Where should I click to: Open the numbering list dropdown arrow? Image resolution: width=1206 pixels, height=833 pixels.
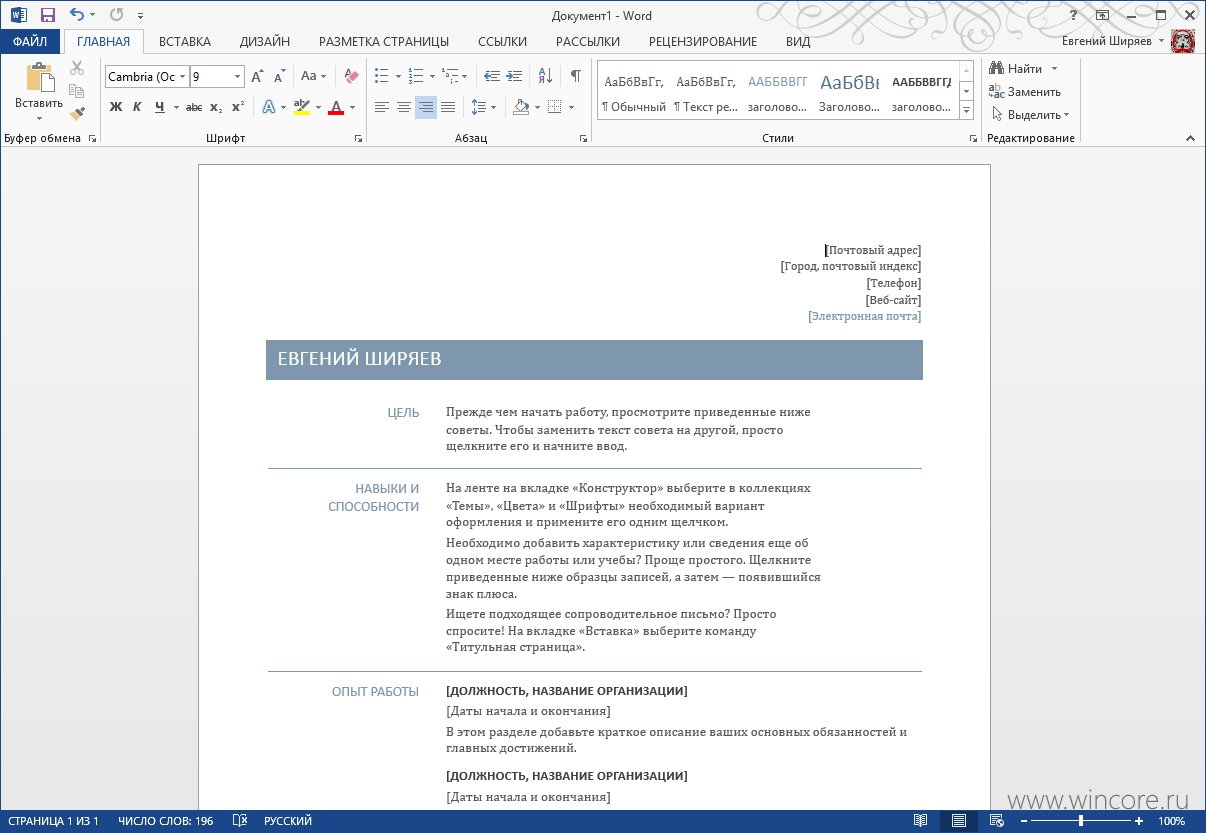click(432, 76)
